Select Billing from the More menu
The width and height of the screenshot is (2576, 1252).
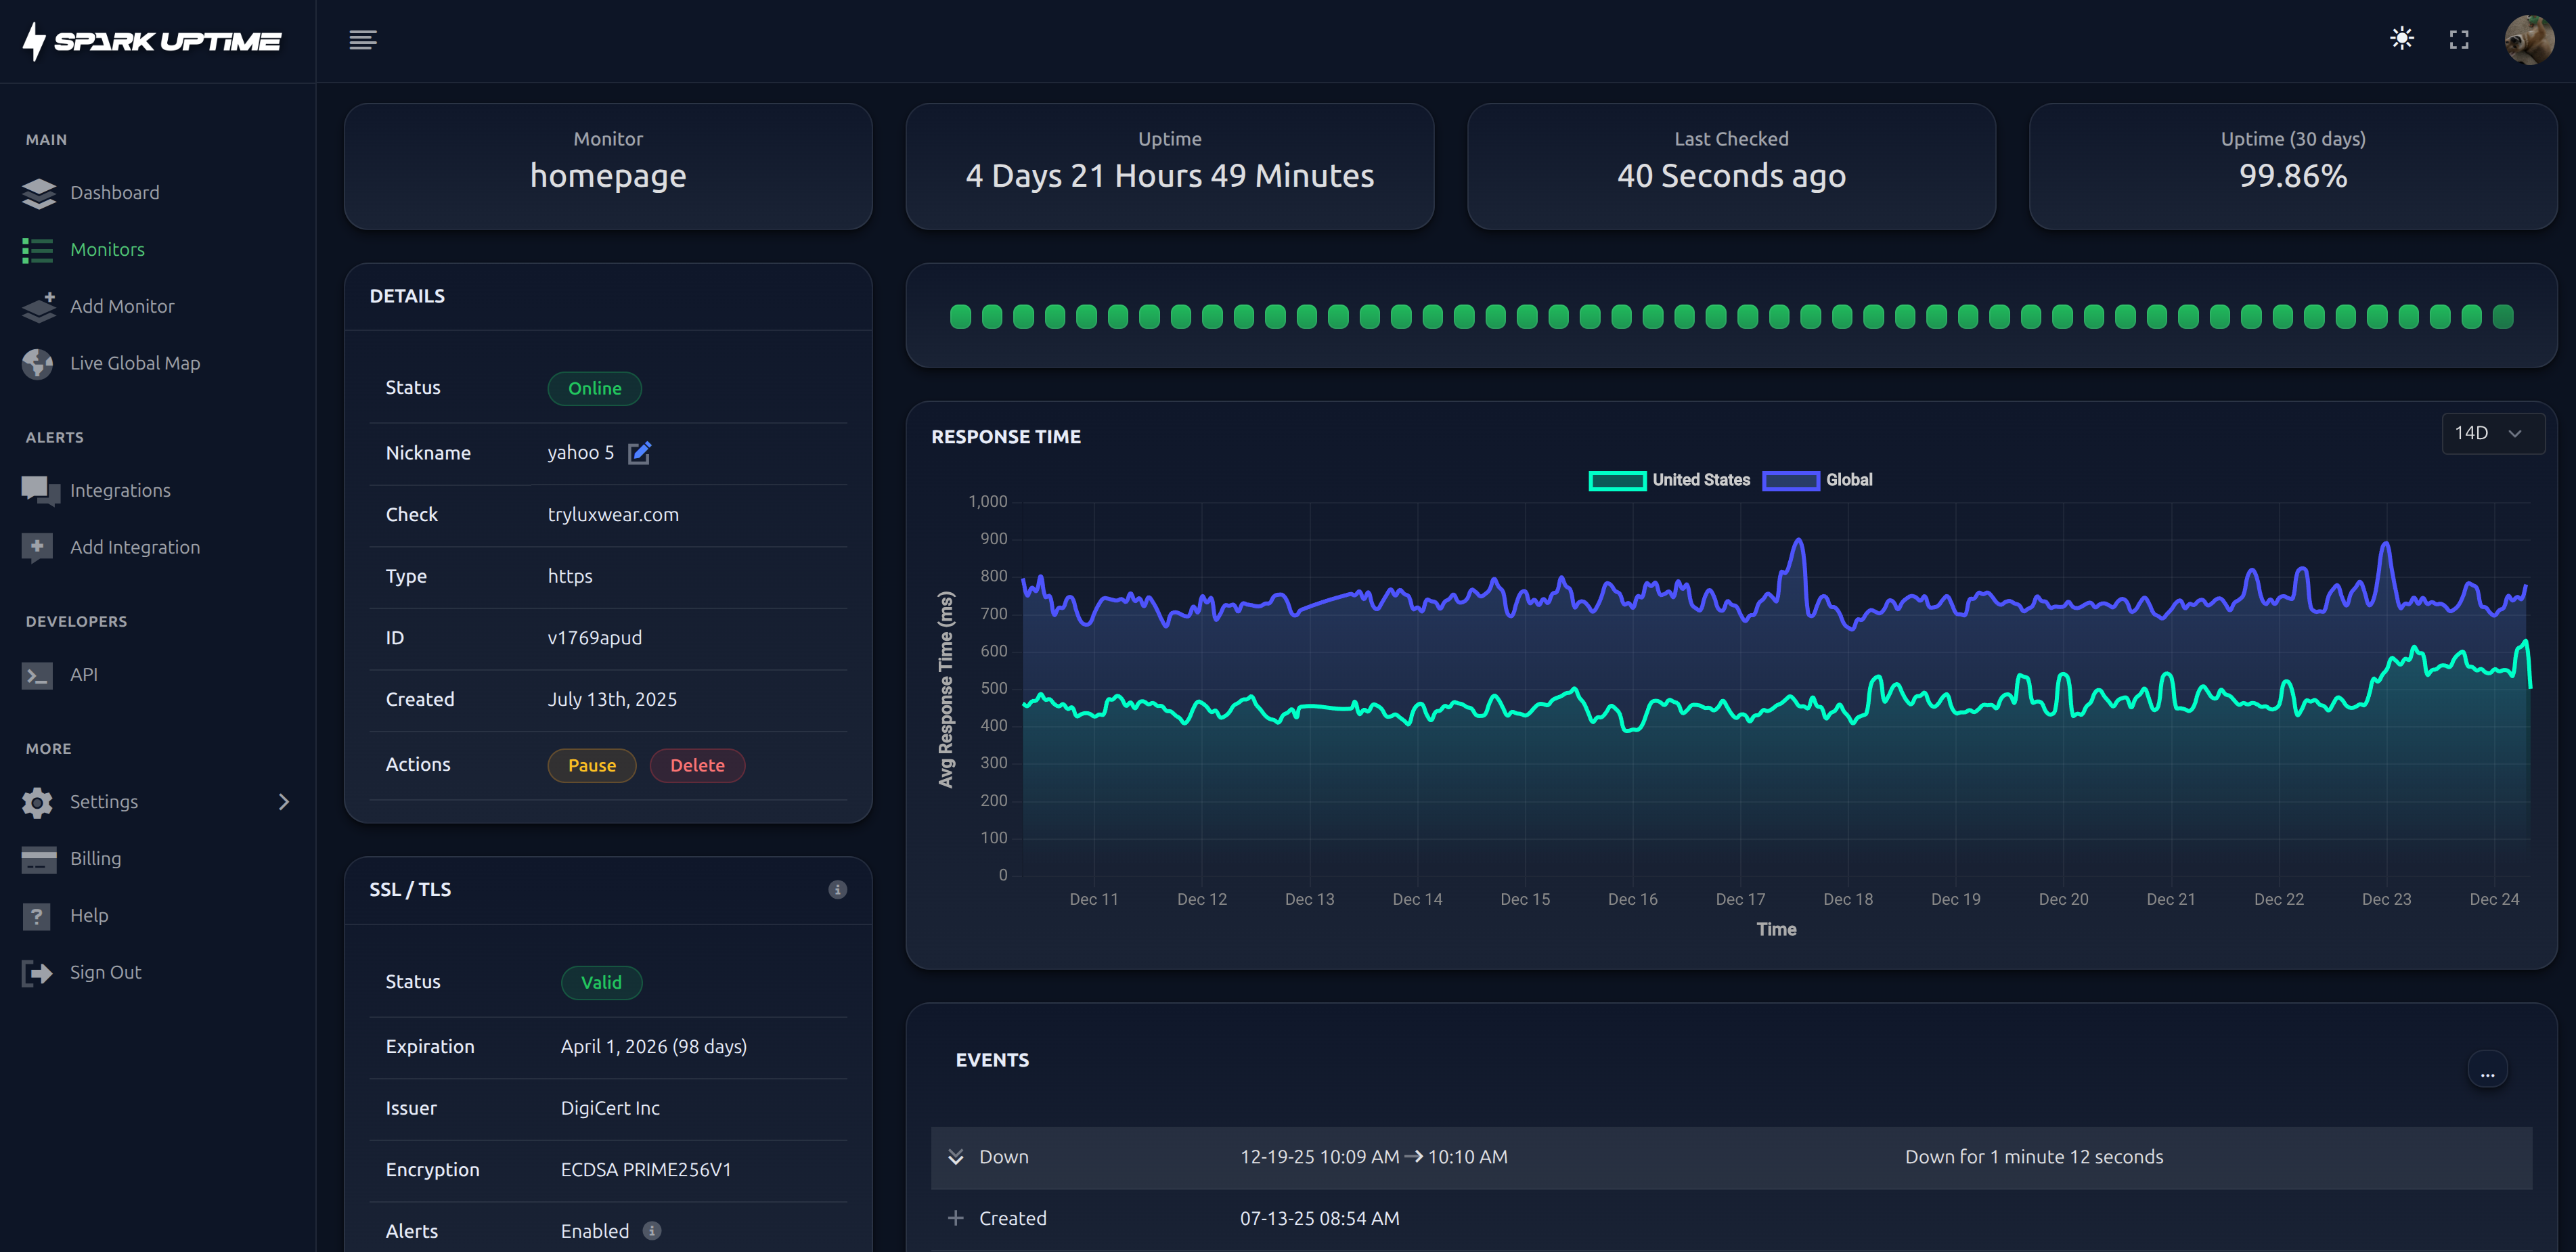95,858
